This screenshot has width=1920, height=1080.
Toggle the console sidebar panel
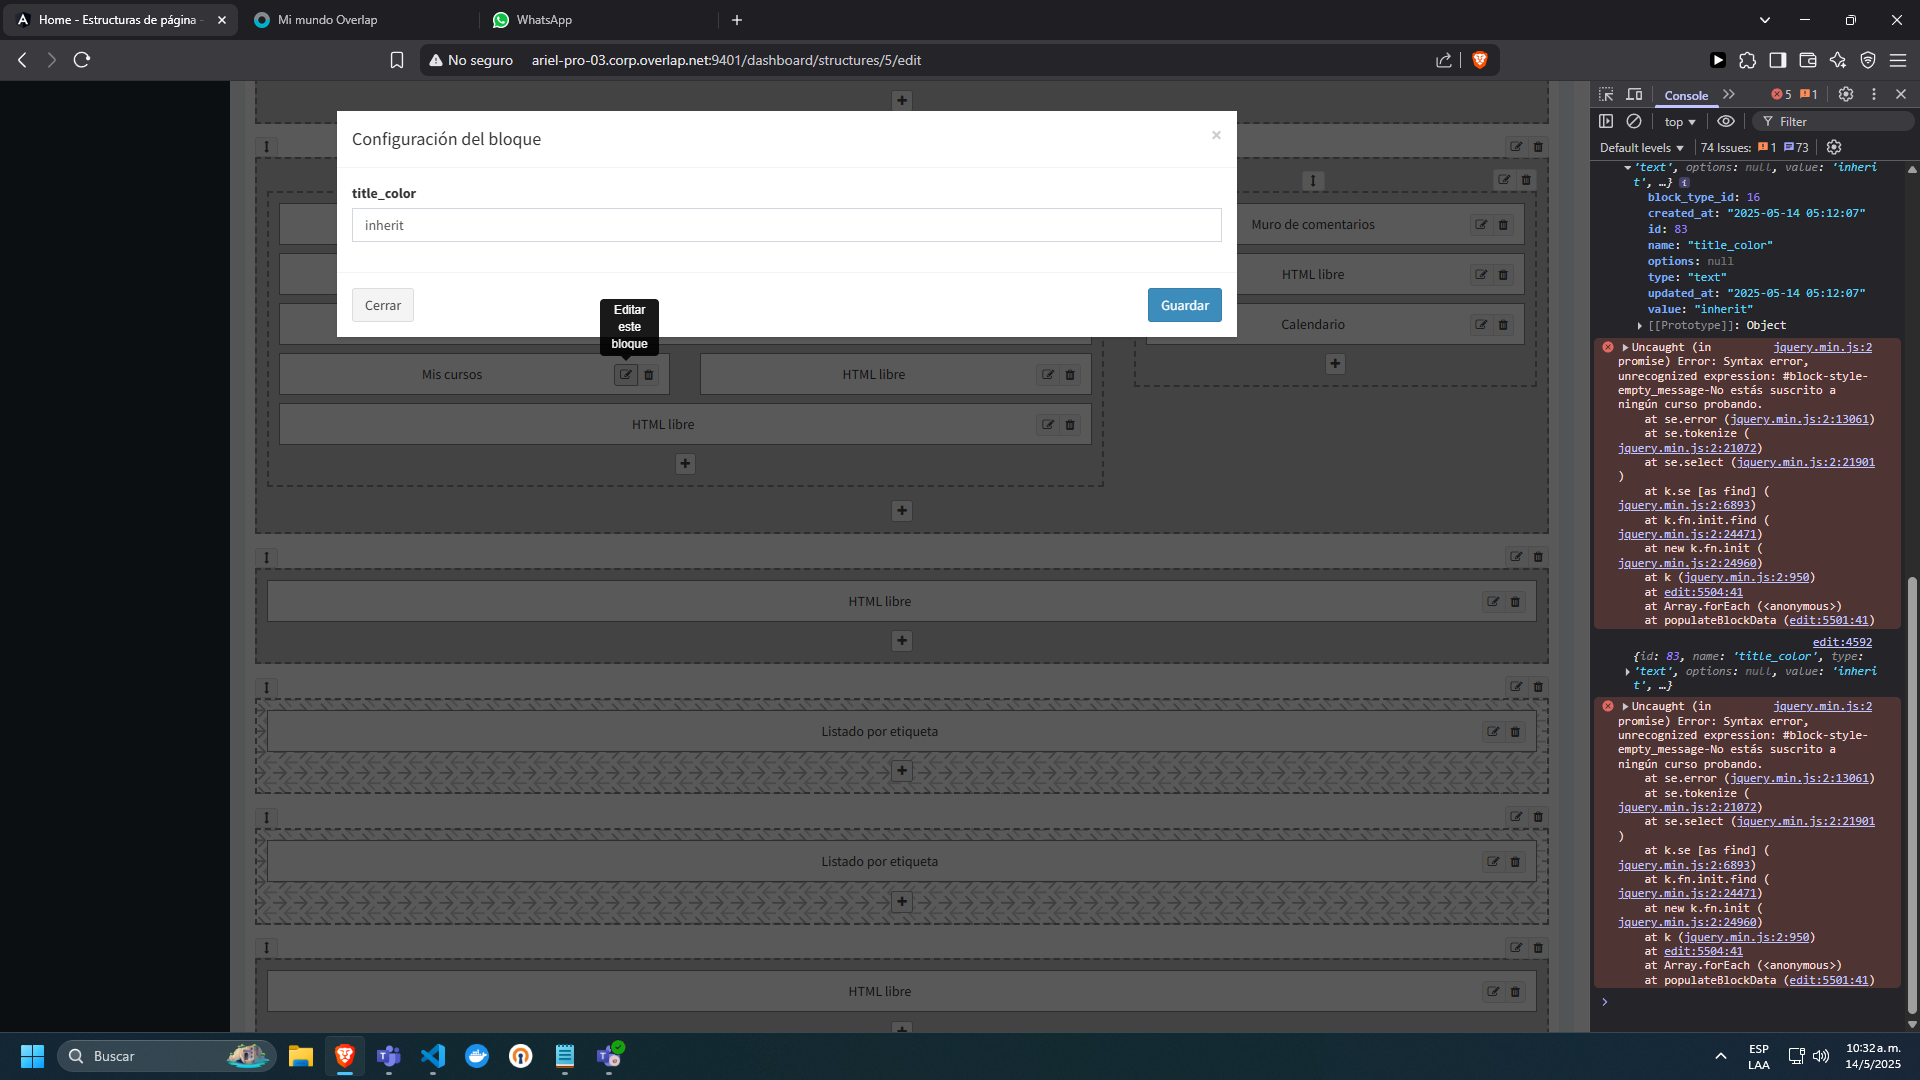pyautogui.click(x=1606, y=121)
